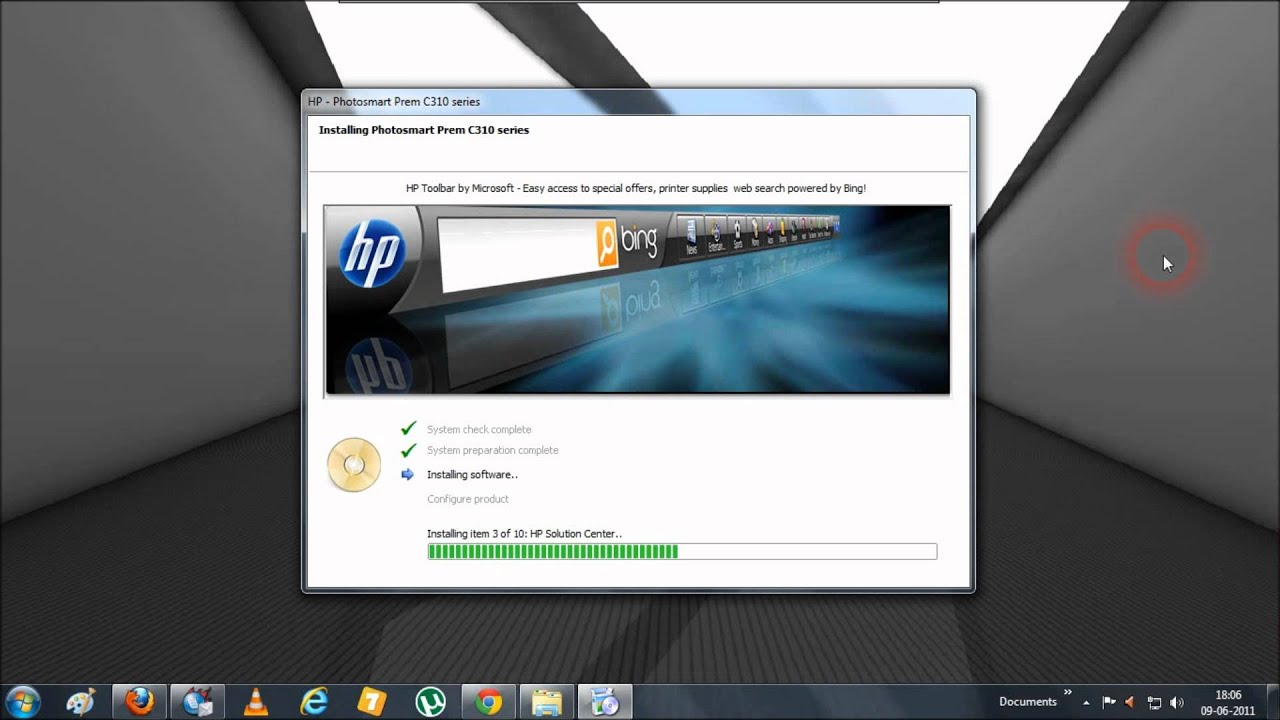Open the volume speaker tray icon
The image size is (1280, 720).
pos(1177,702)
